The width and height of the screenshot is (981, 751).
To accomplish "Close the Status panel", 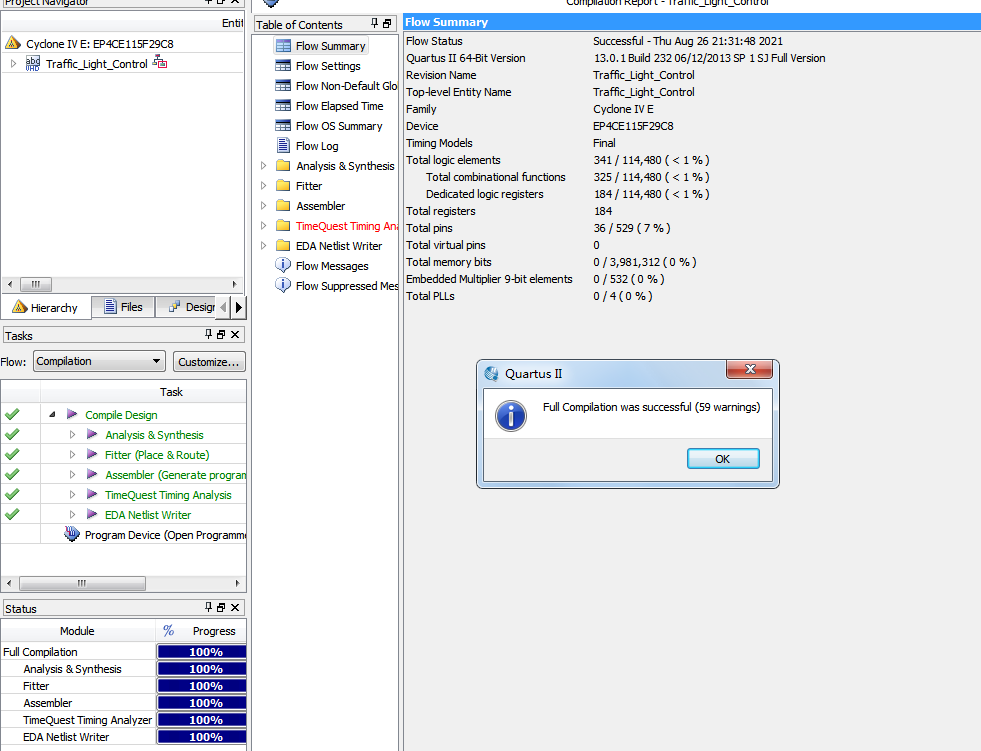I will [235, 608].
